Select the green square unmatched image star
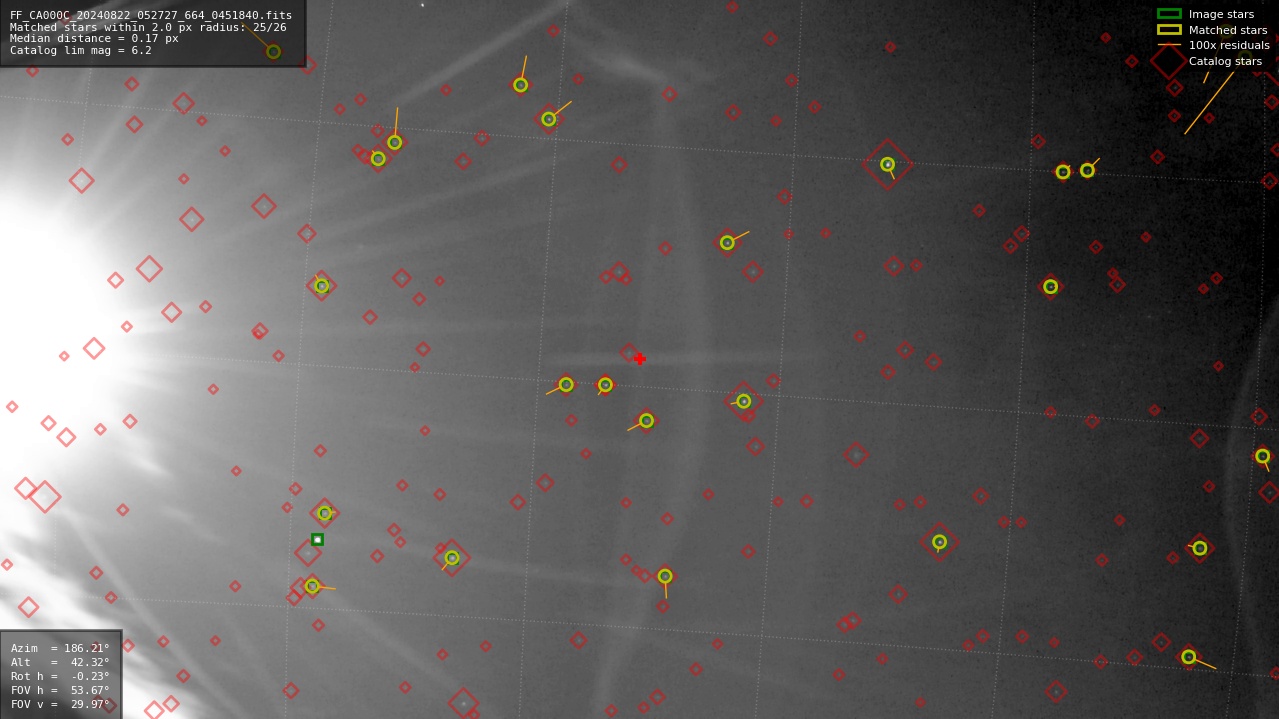The height and width of the screenshot is (719, 1279). 317,539
